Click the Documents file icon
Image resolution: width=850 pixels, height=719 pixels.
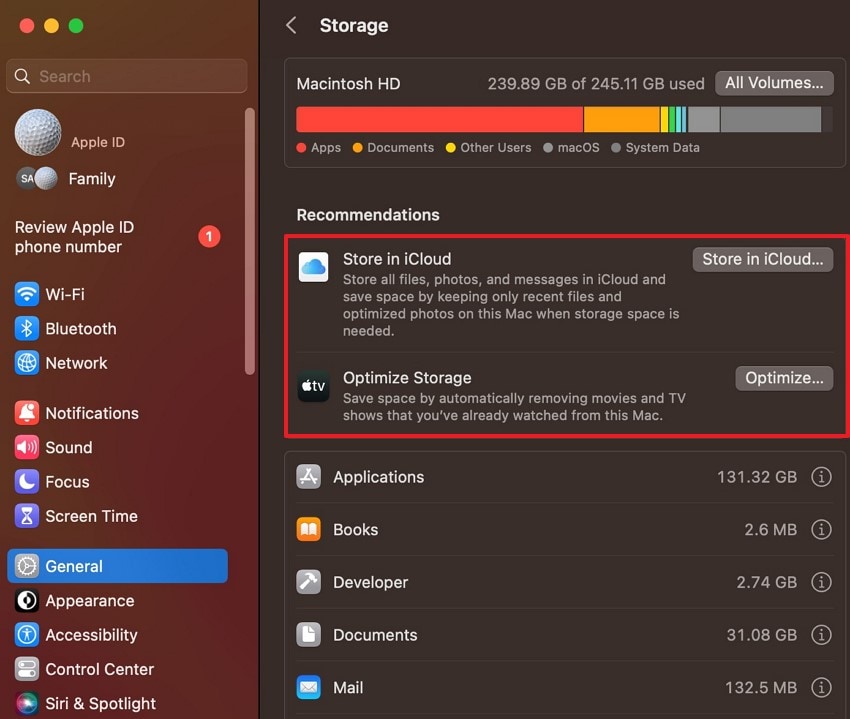pyautogui.click(x=308, y=634)
